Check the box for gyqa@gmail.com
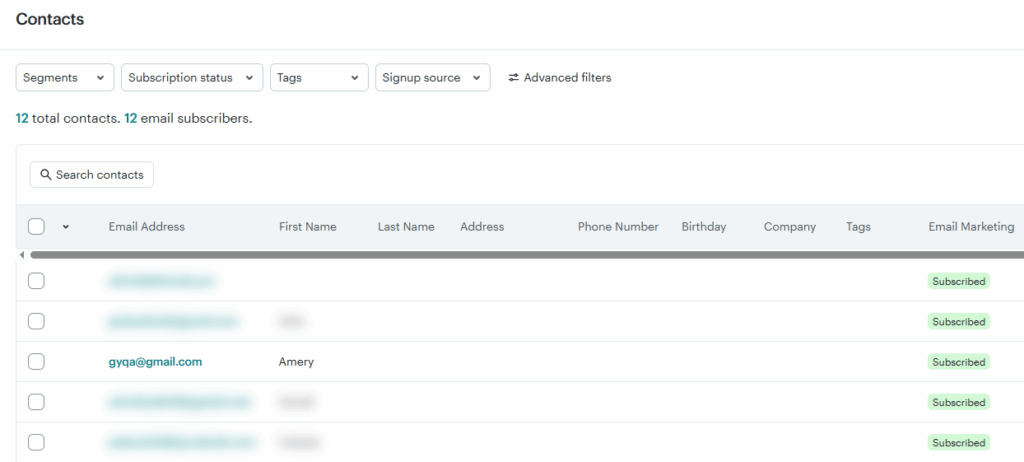Viewport: 1024px width, 462px height. (36, 362)
